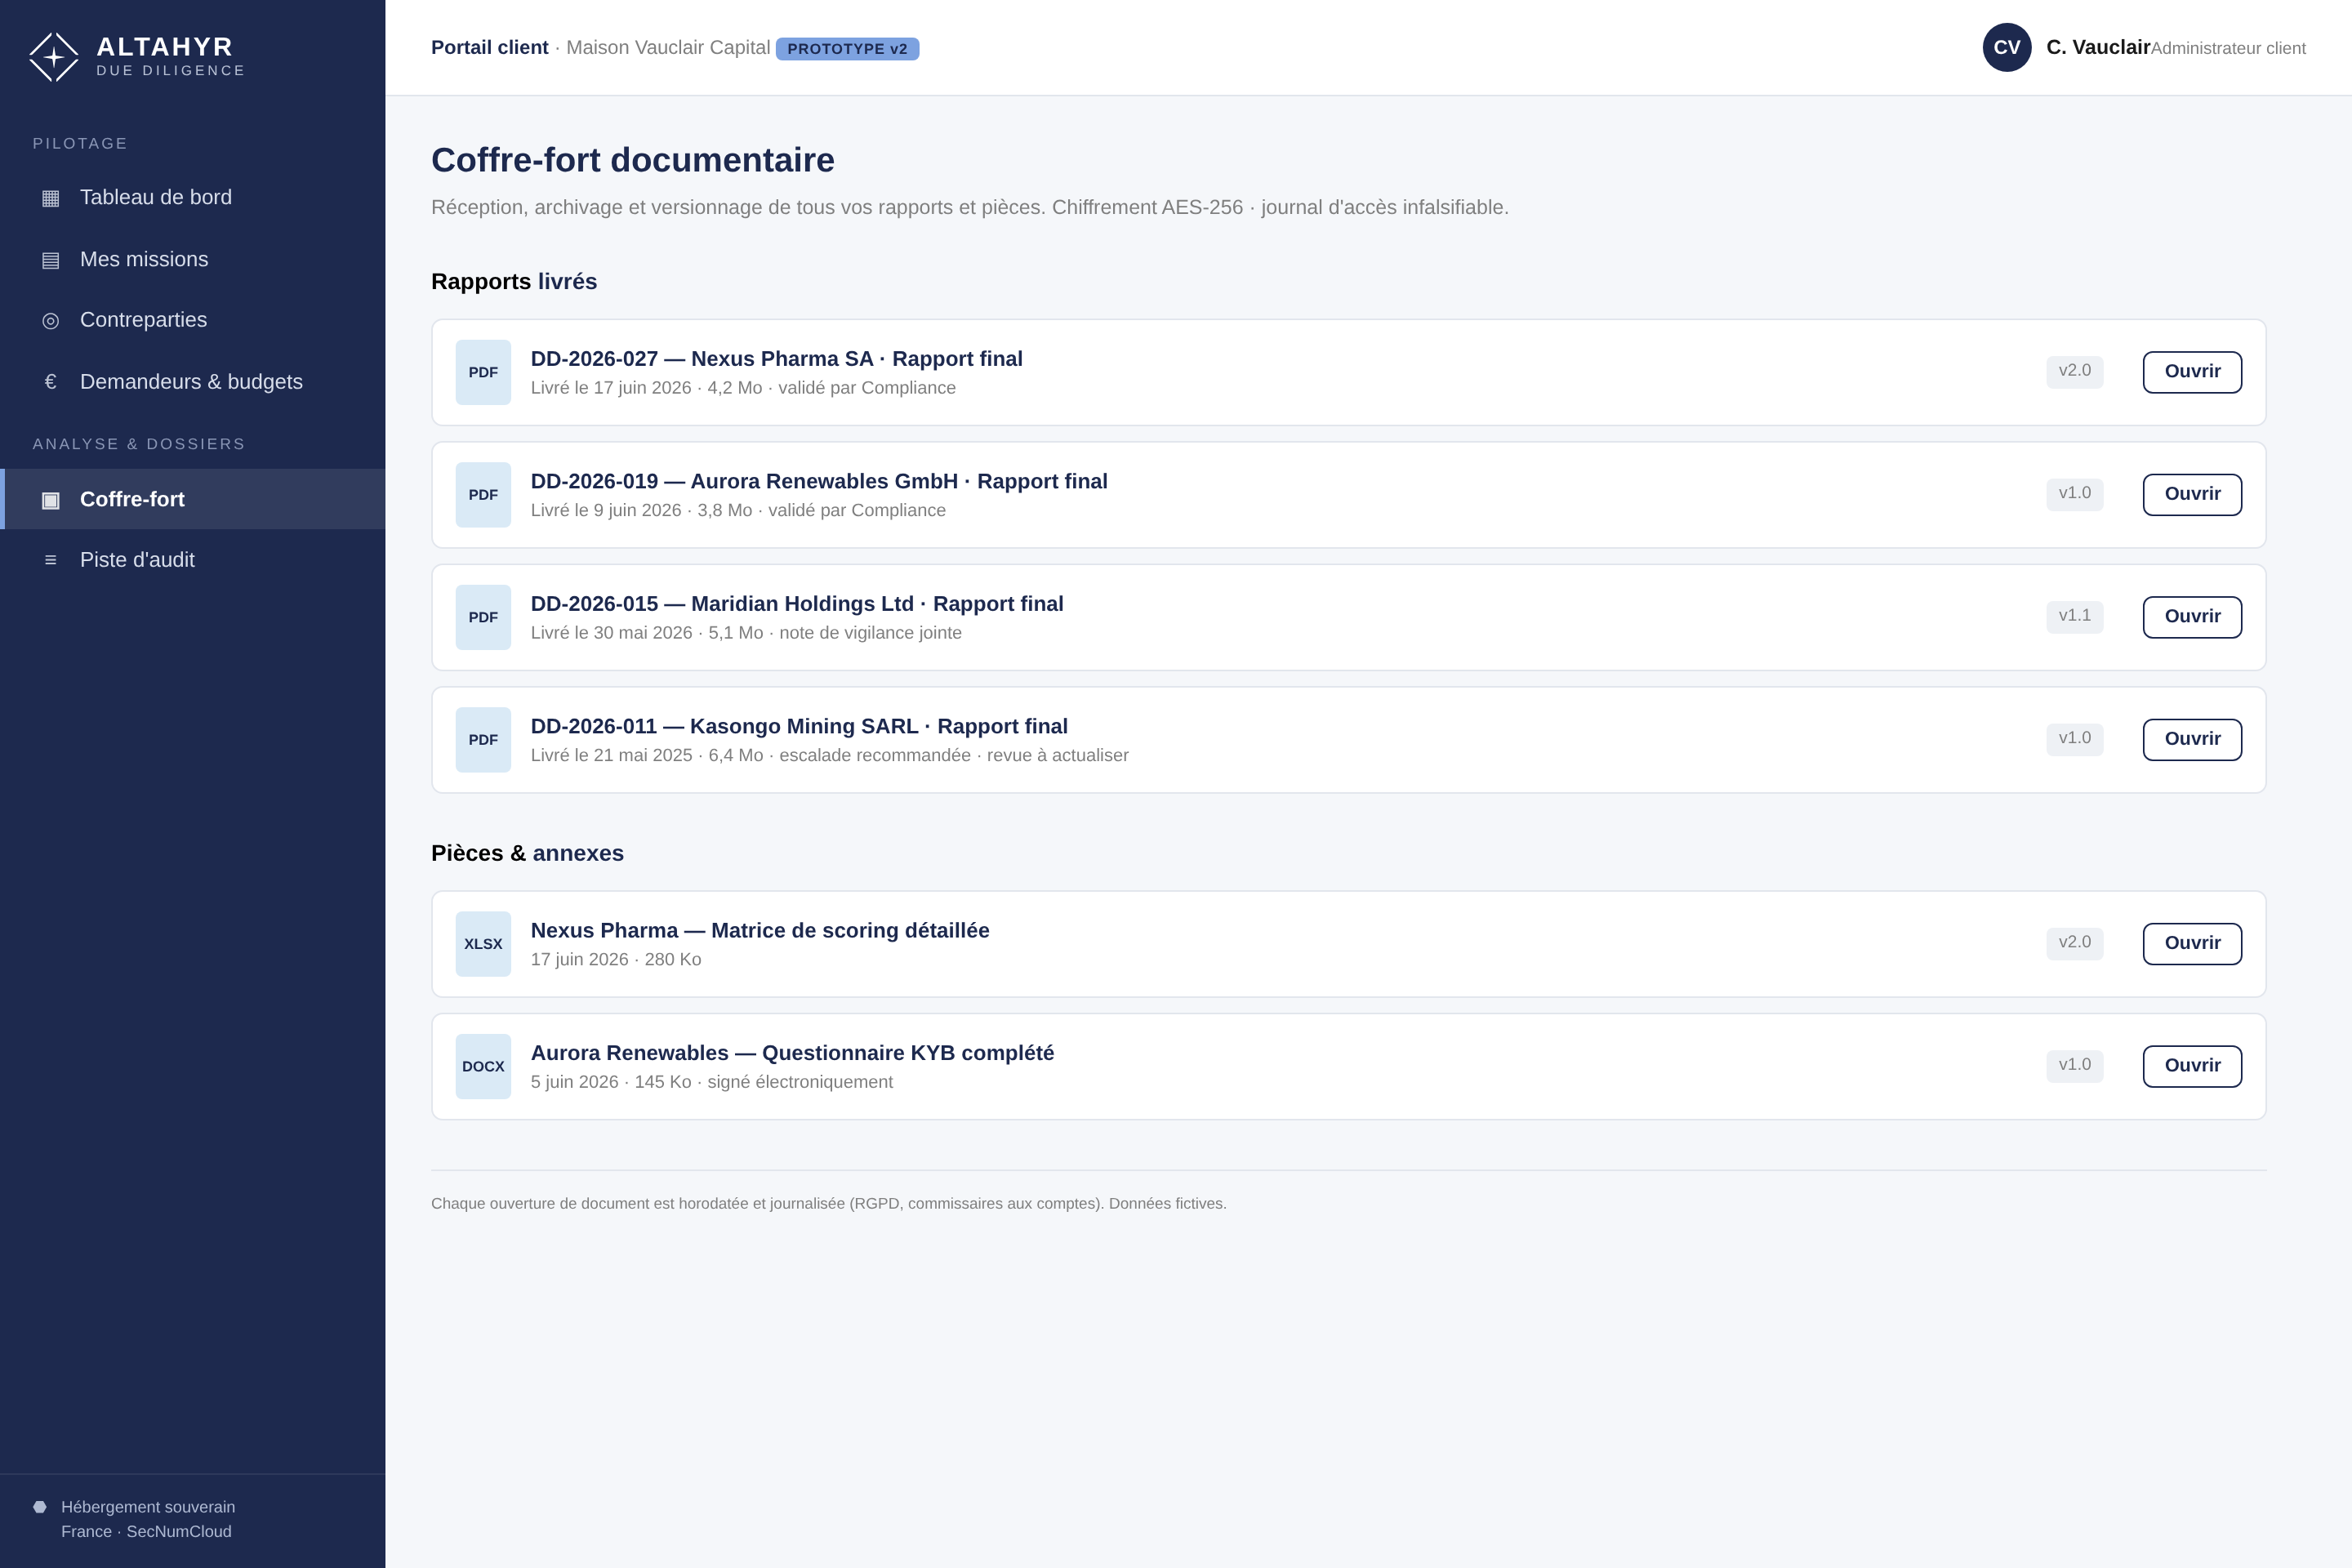This screenshot has height=1568, width=2352.
Task: Click the Coffre-fort safe icon
Action: [x=50, y=500]
